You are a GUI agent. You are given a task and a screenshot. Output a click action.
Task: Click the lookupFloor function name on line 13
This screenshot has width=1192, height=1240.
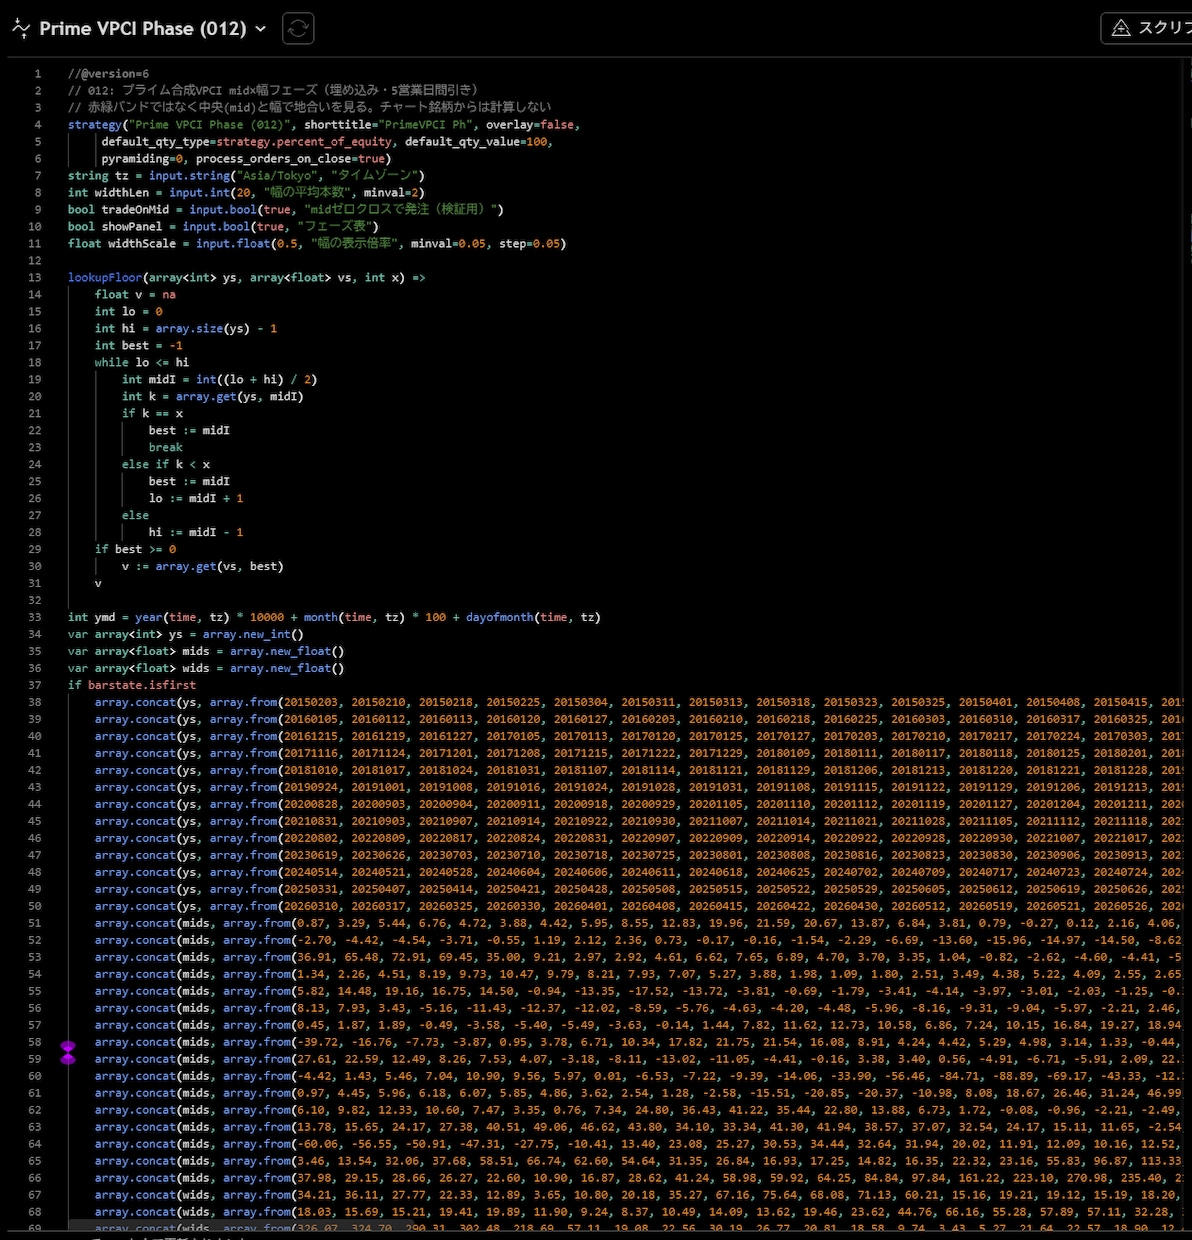click(x=105, y=278)
